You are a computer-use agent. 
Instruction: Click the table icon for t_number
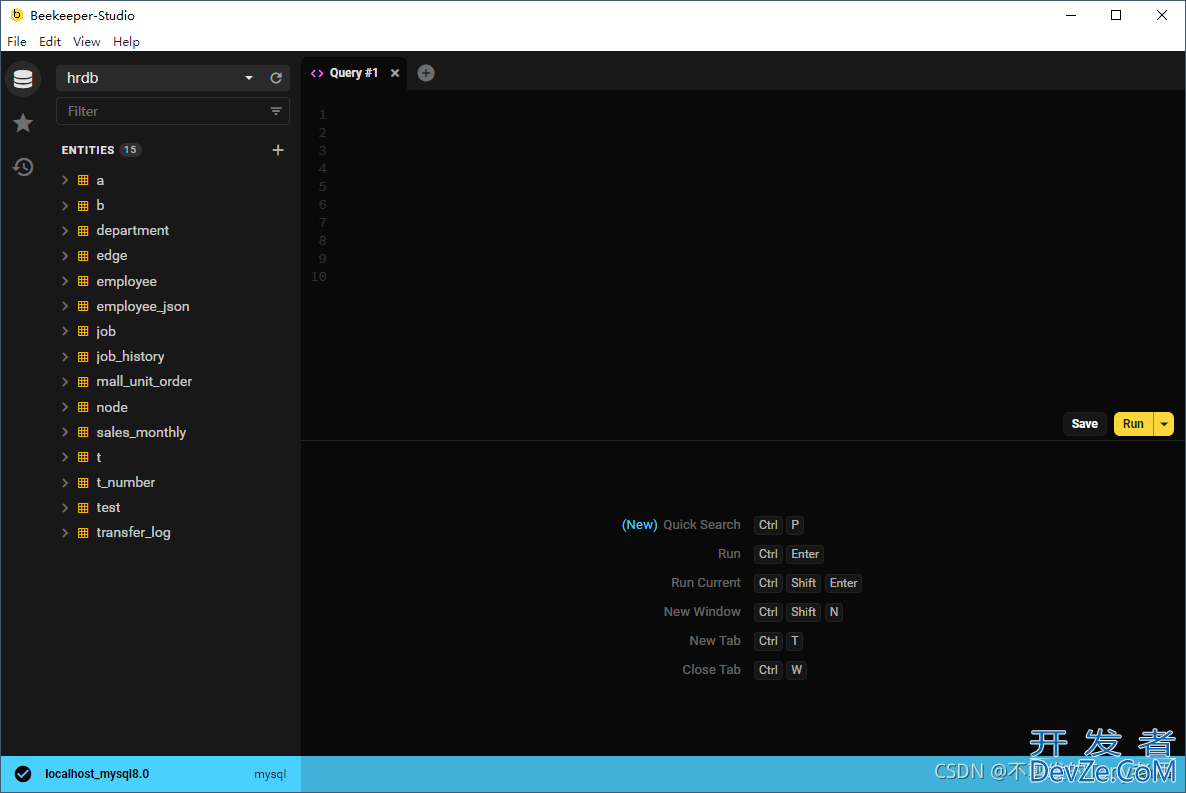click(x=83, y=482)
